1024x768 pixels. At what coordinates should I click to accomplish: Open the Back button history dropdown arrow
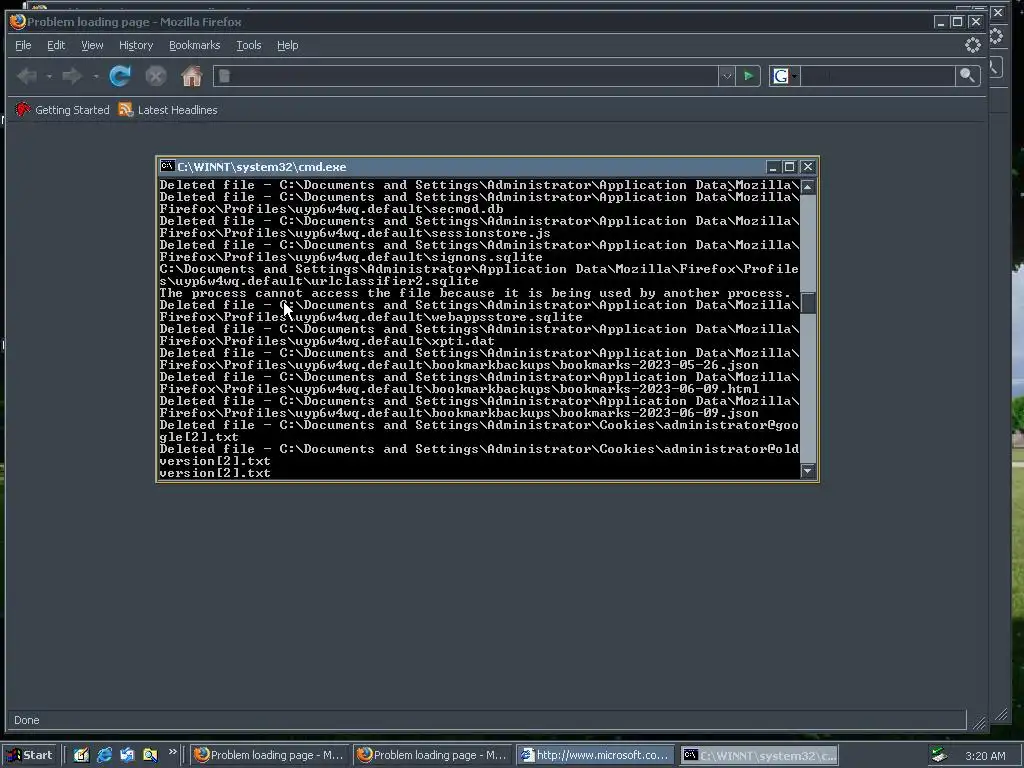click(x=49, y=76)
